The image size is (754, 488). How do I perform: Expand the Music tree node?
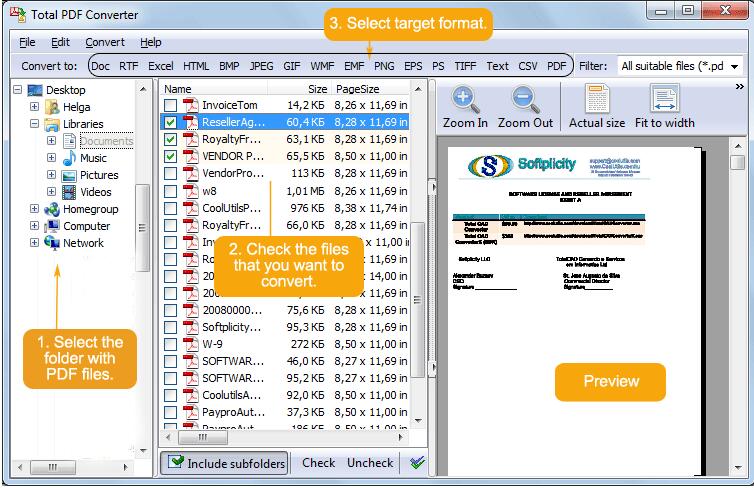click(x=51, y=157)
